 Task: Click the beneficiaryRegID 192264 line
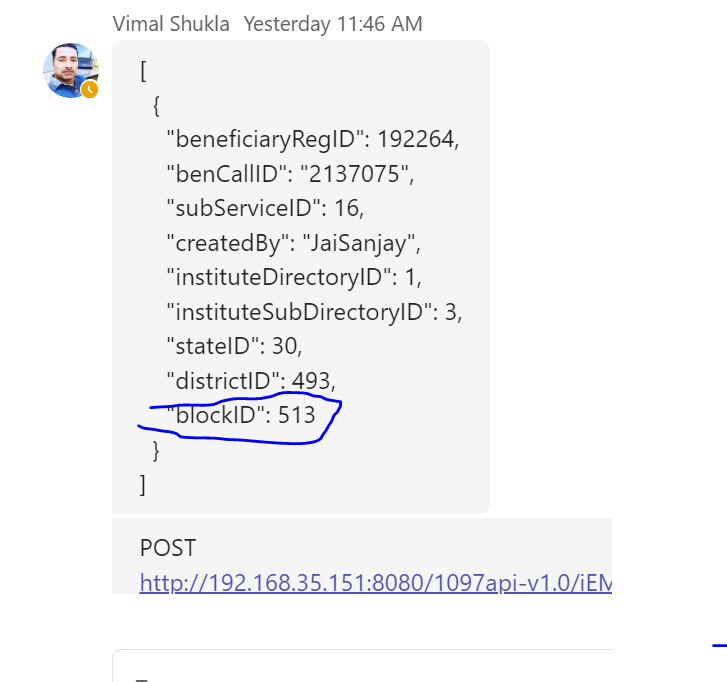pos(313,139)
